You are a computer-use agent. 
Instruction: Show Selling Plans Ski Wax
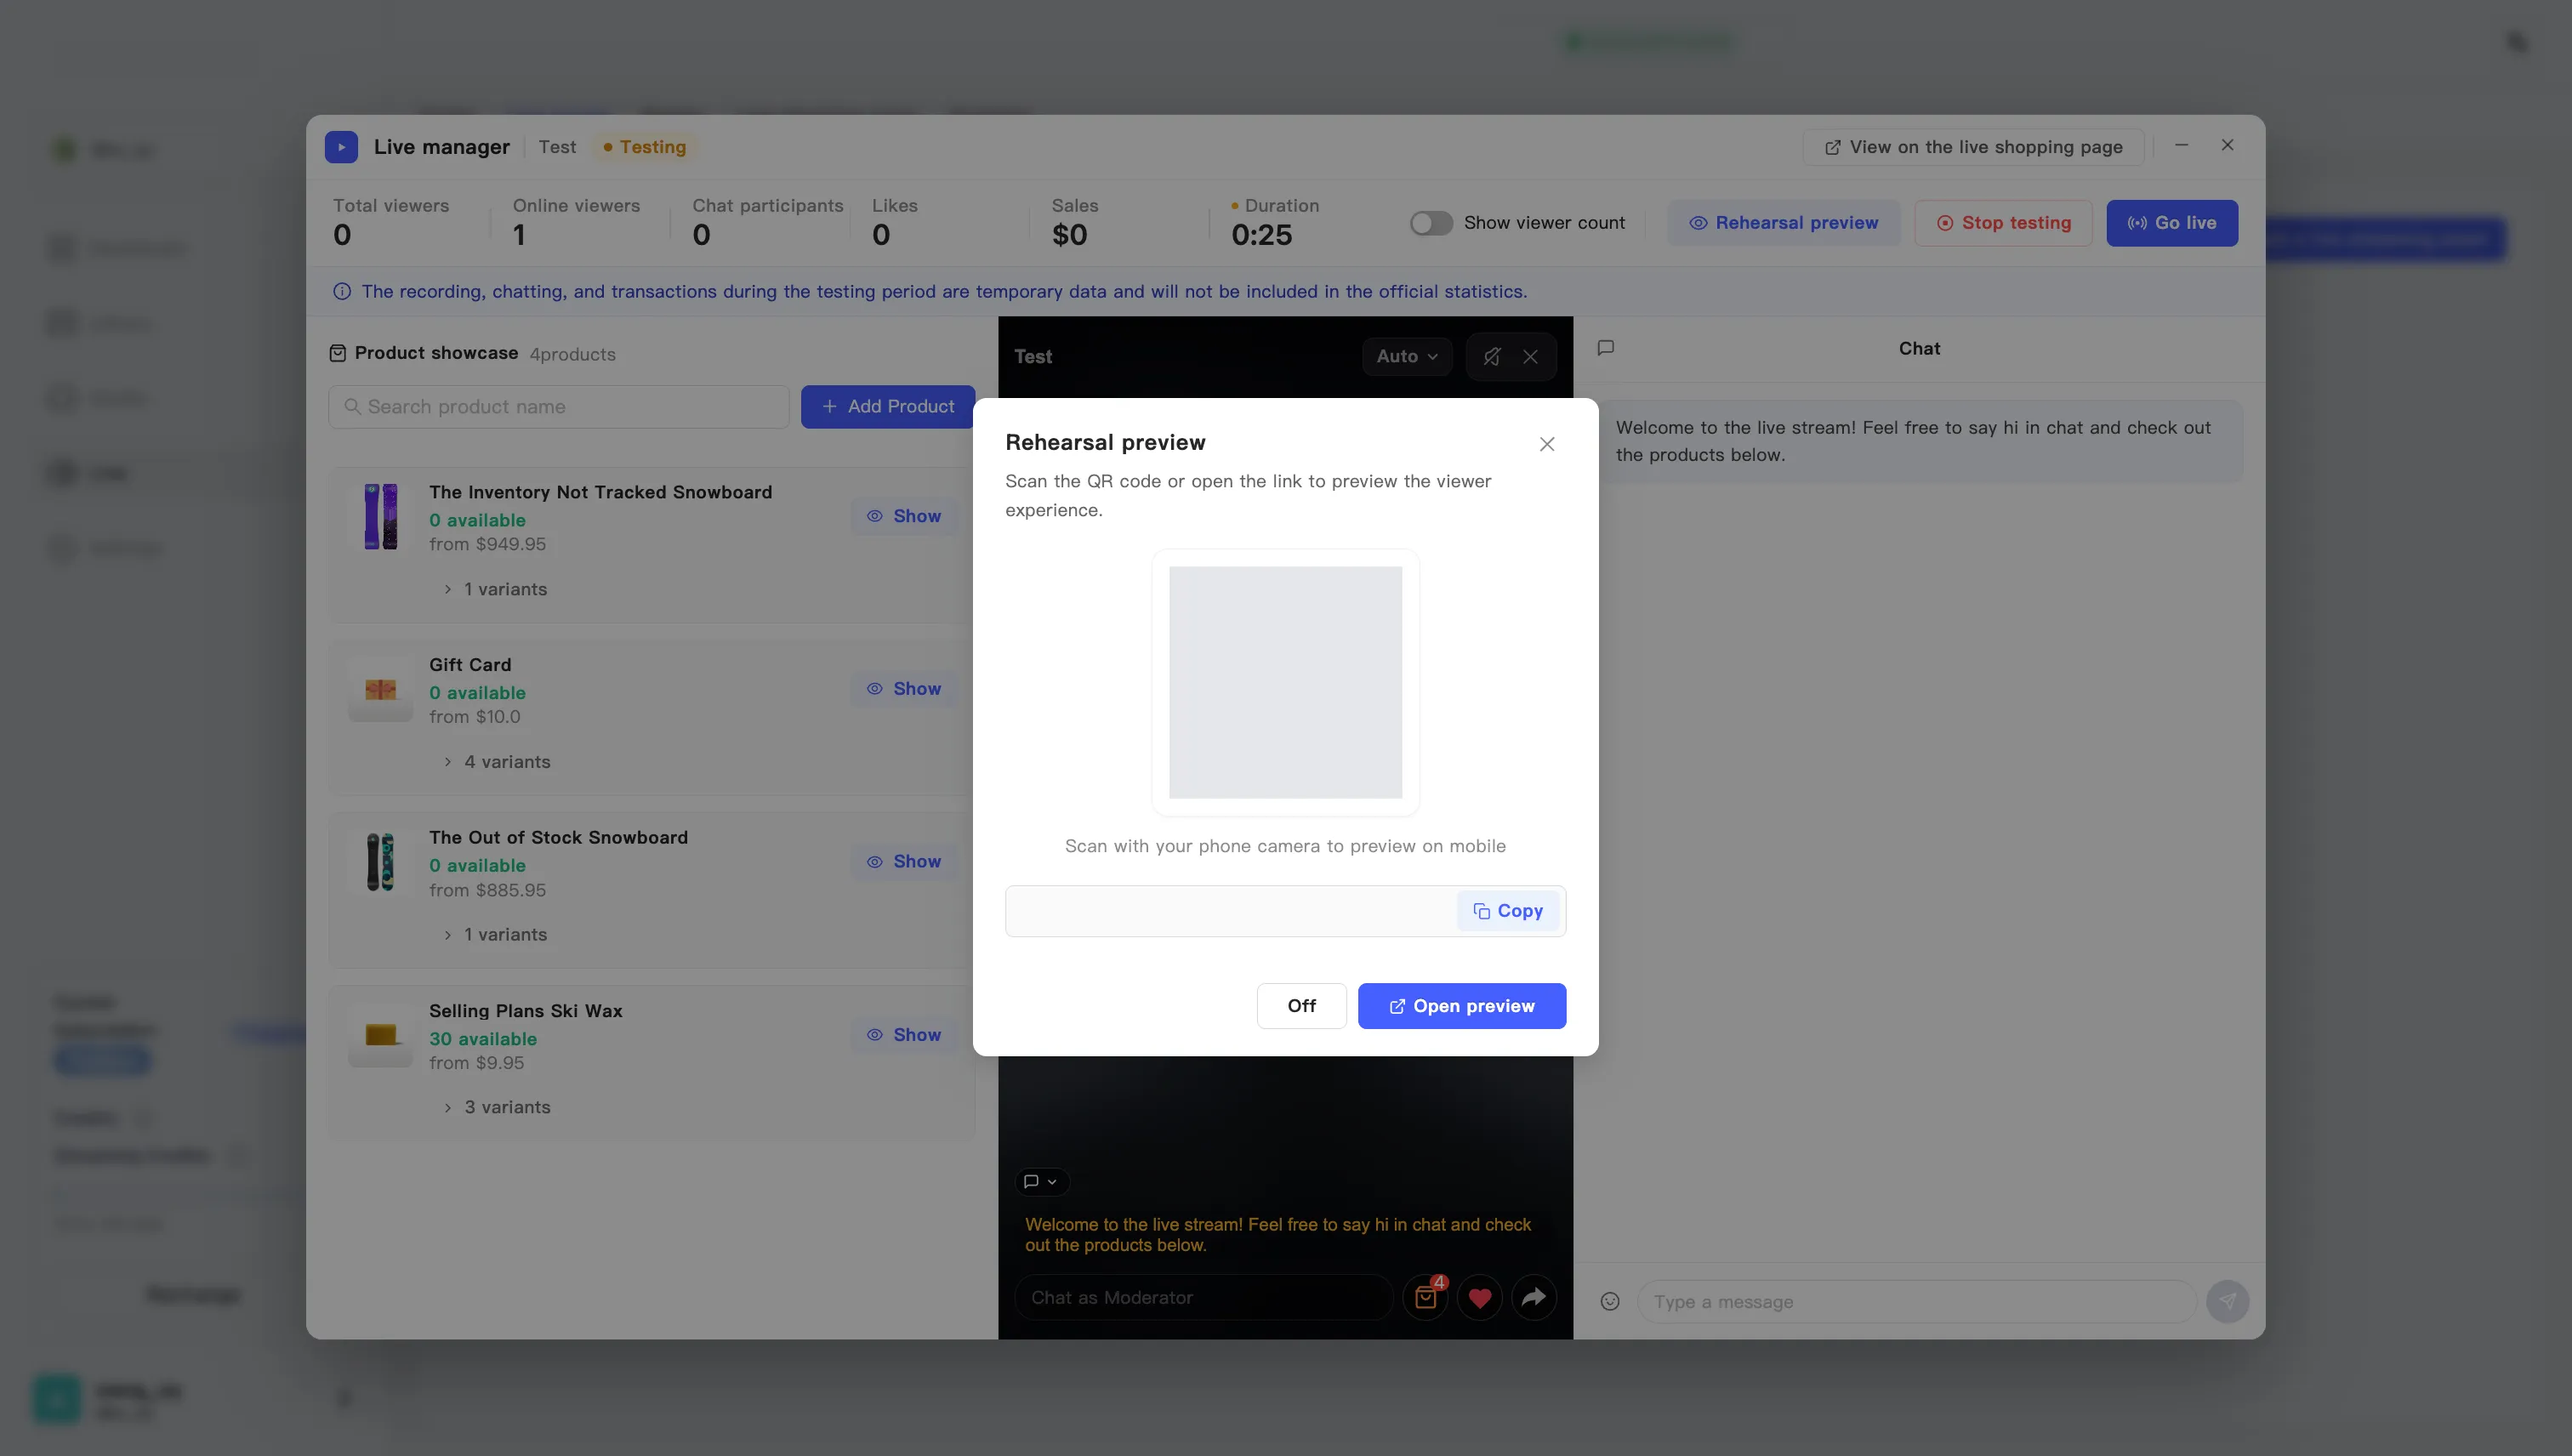tap(903, 1035)
